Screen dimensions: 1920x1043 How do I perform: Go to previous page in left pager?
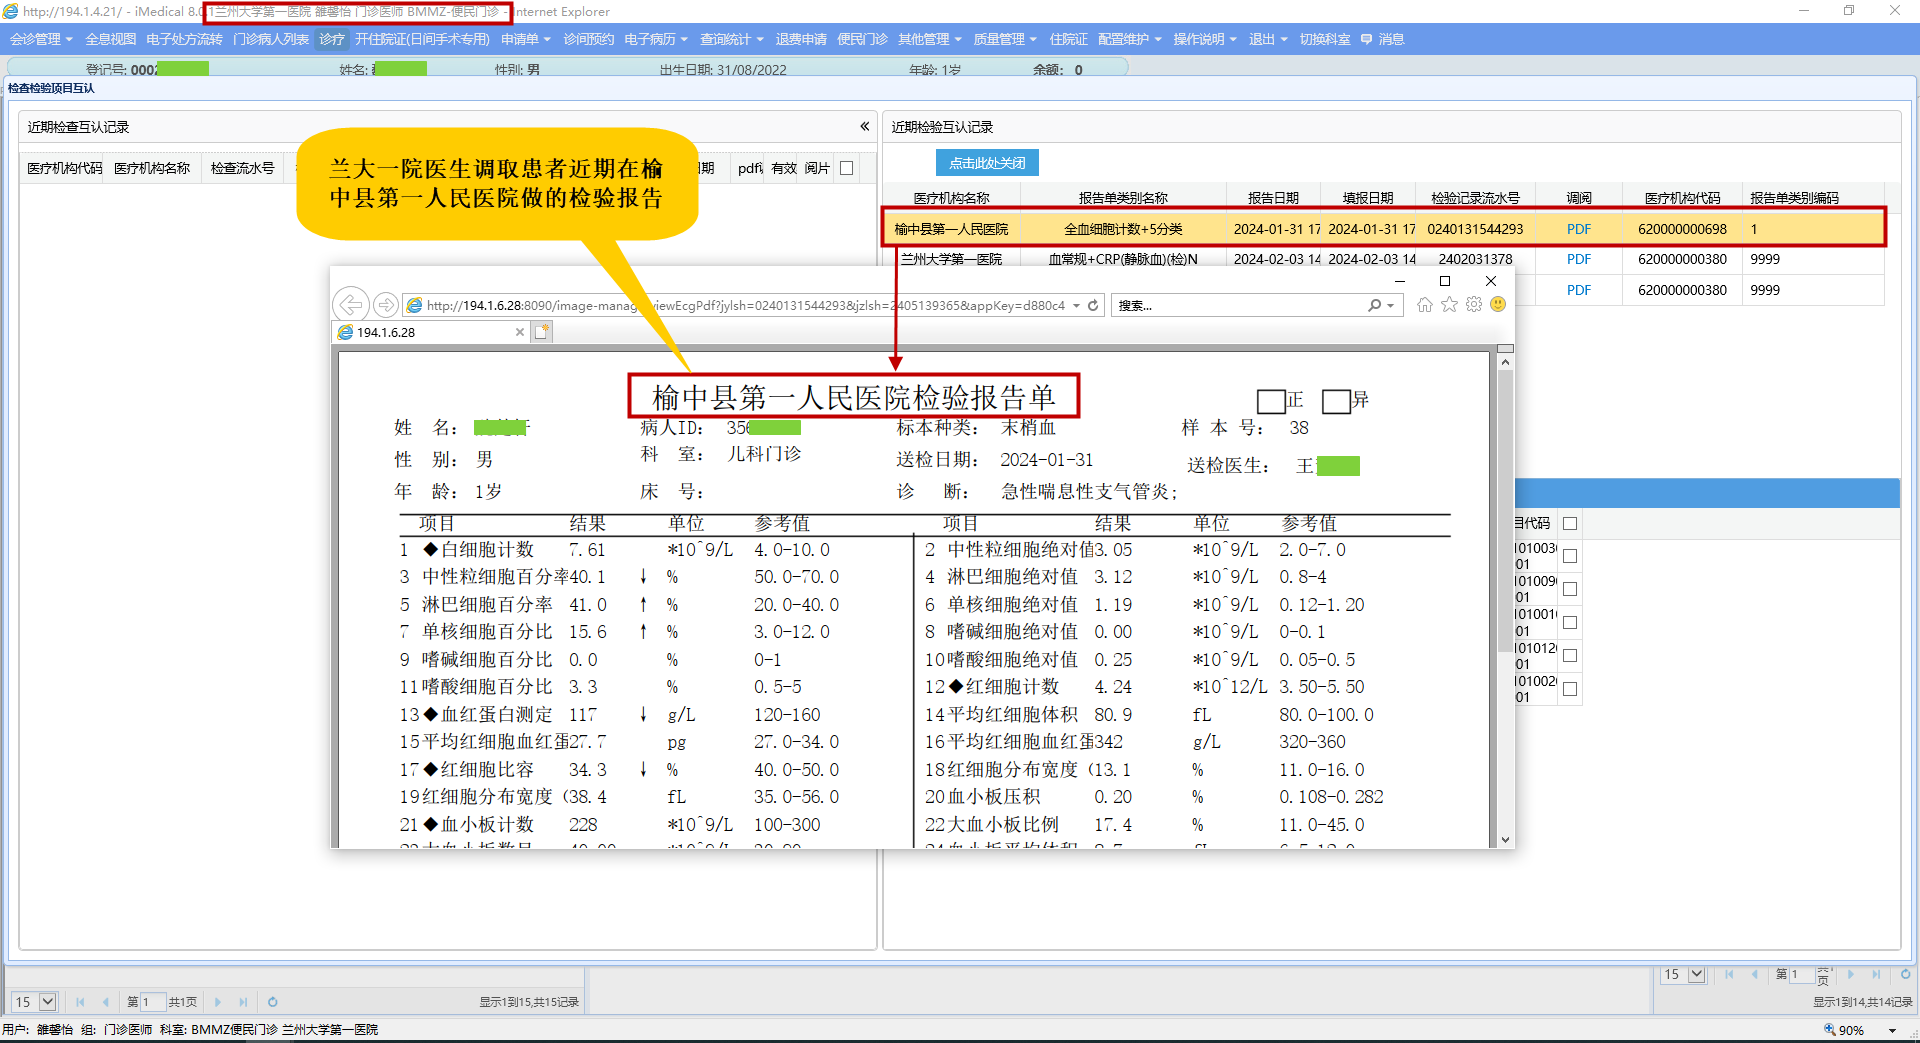click(x=105, y=1001)
